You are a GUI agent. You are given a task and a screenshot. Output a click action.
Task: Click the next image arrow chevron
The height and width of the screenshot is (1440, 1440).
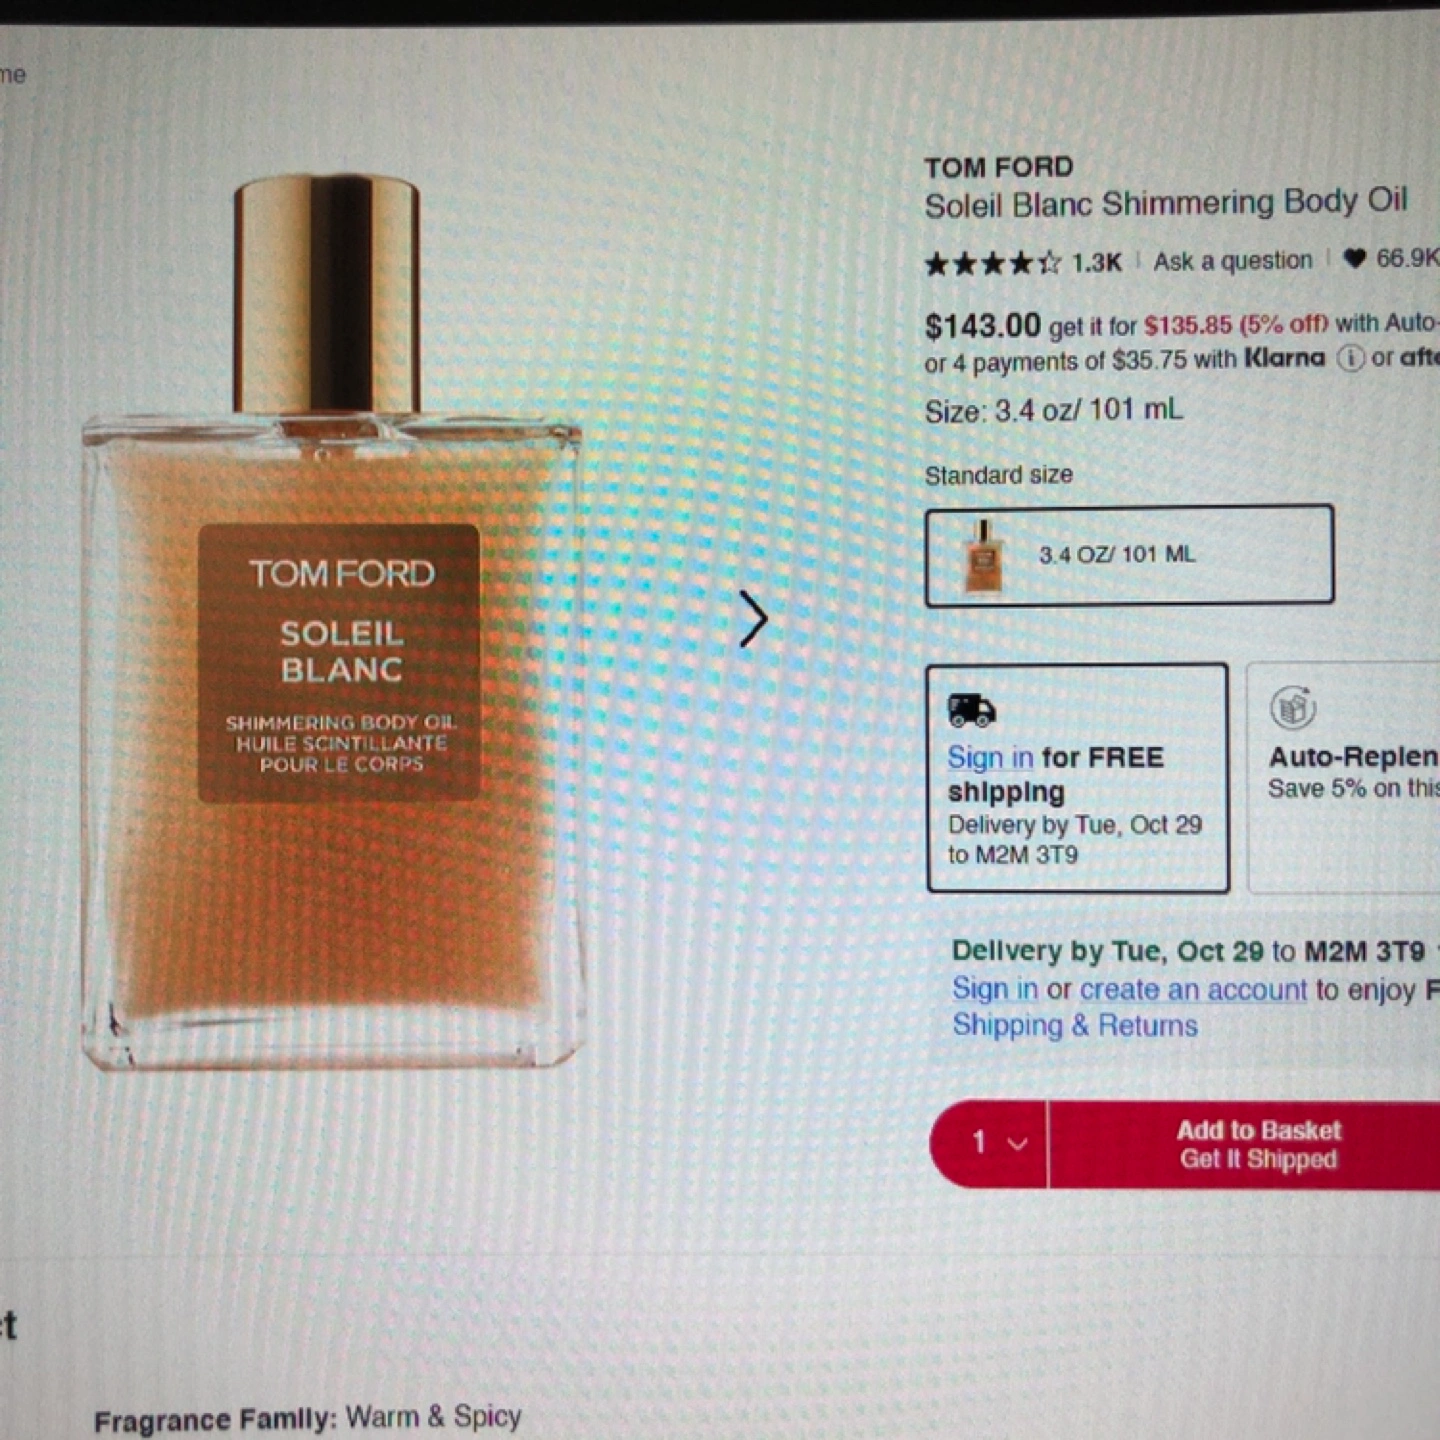753,619
